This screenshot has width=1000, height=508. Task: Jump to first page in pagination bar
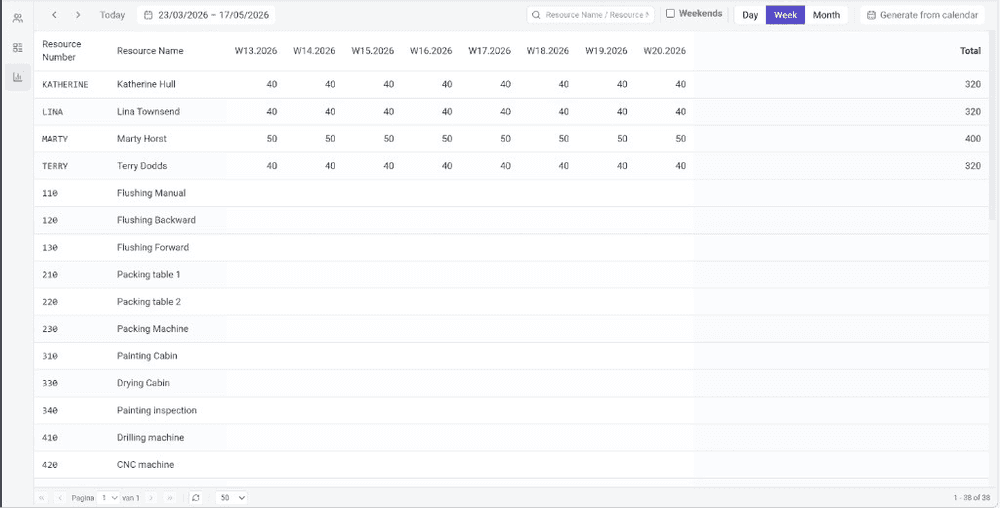[41, 497]
